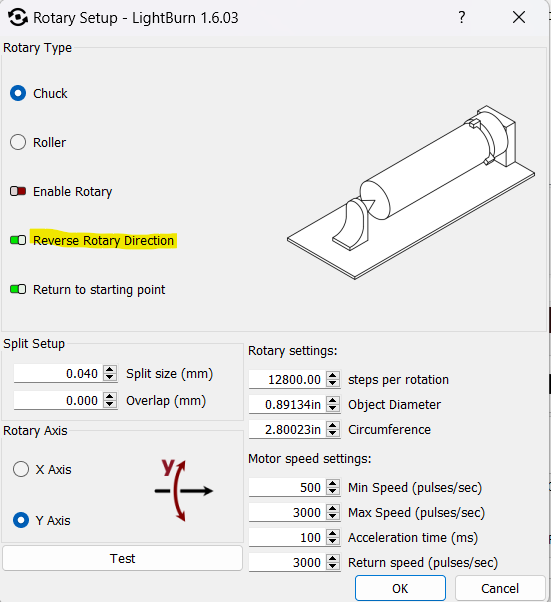551x602 pixels.
Task: Click the LightBurn Rotary Setup title icon
Action: pos(18,18)
